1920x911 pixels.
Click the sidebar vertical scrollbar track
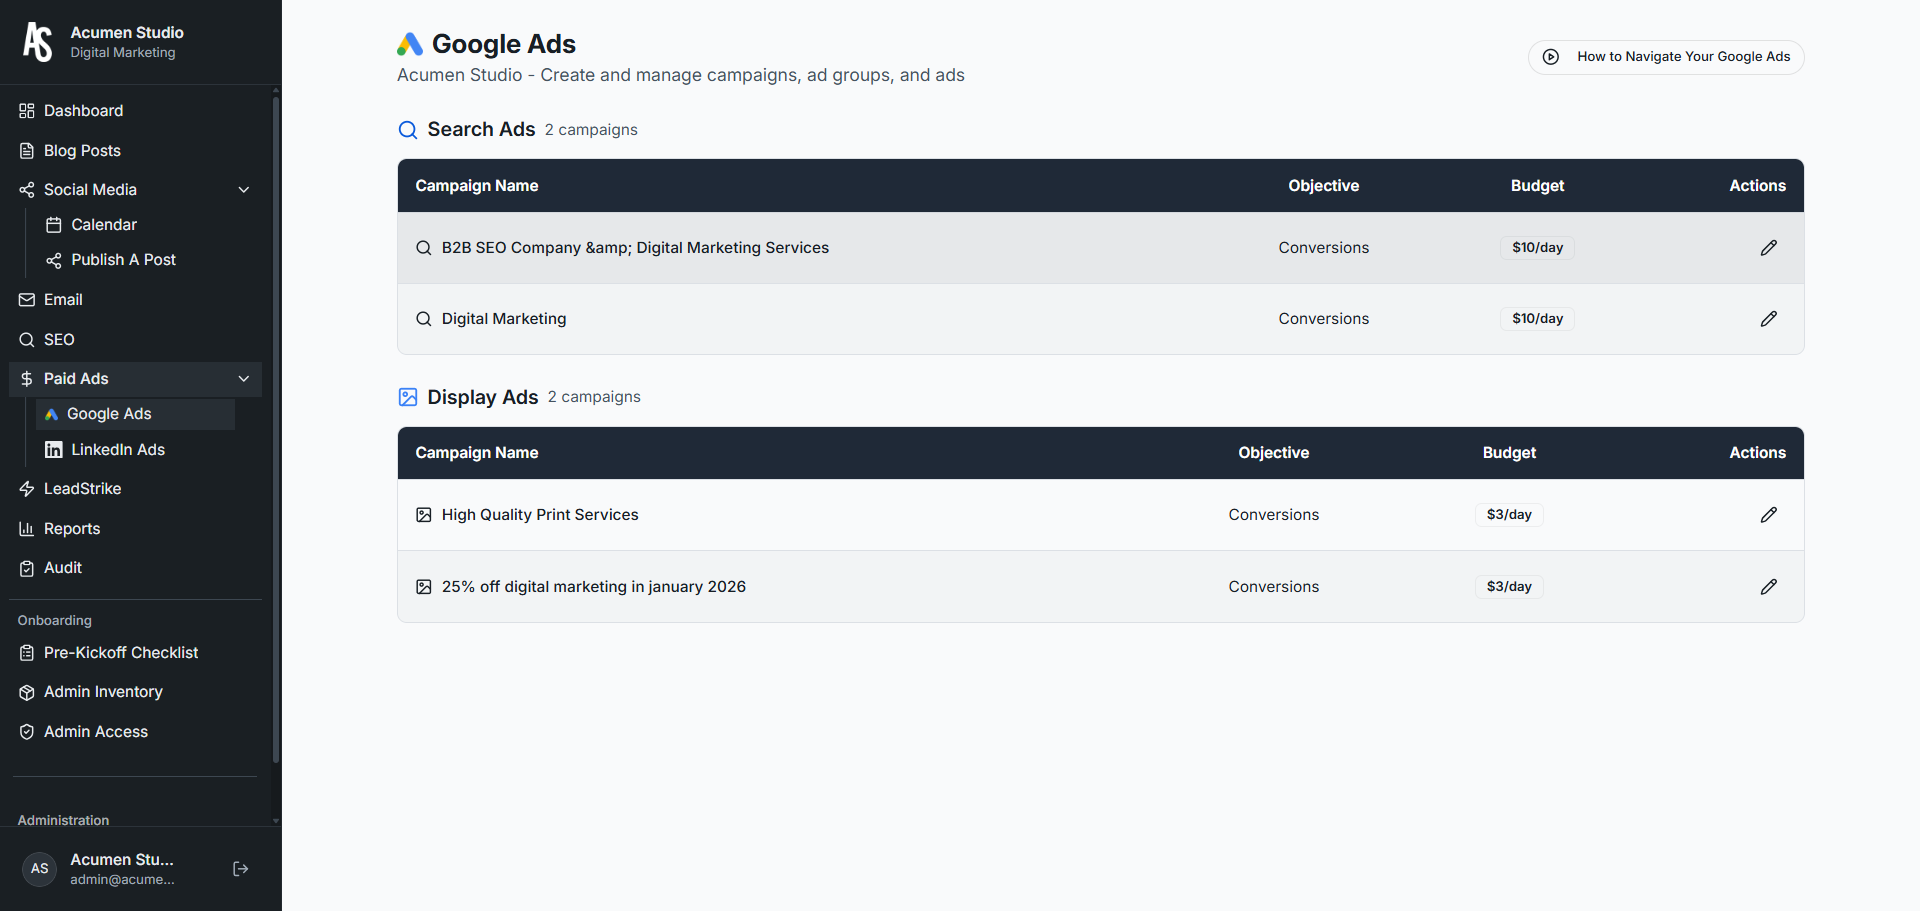click(276, 455)
